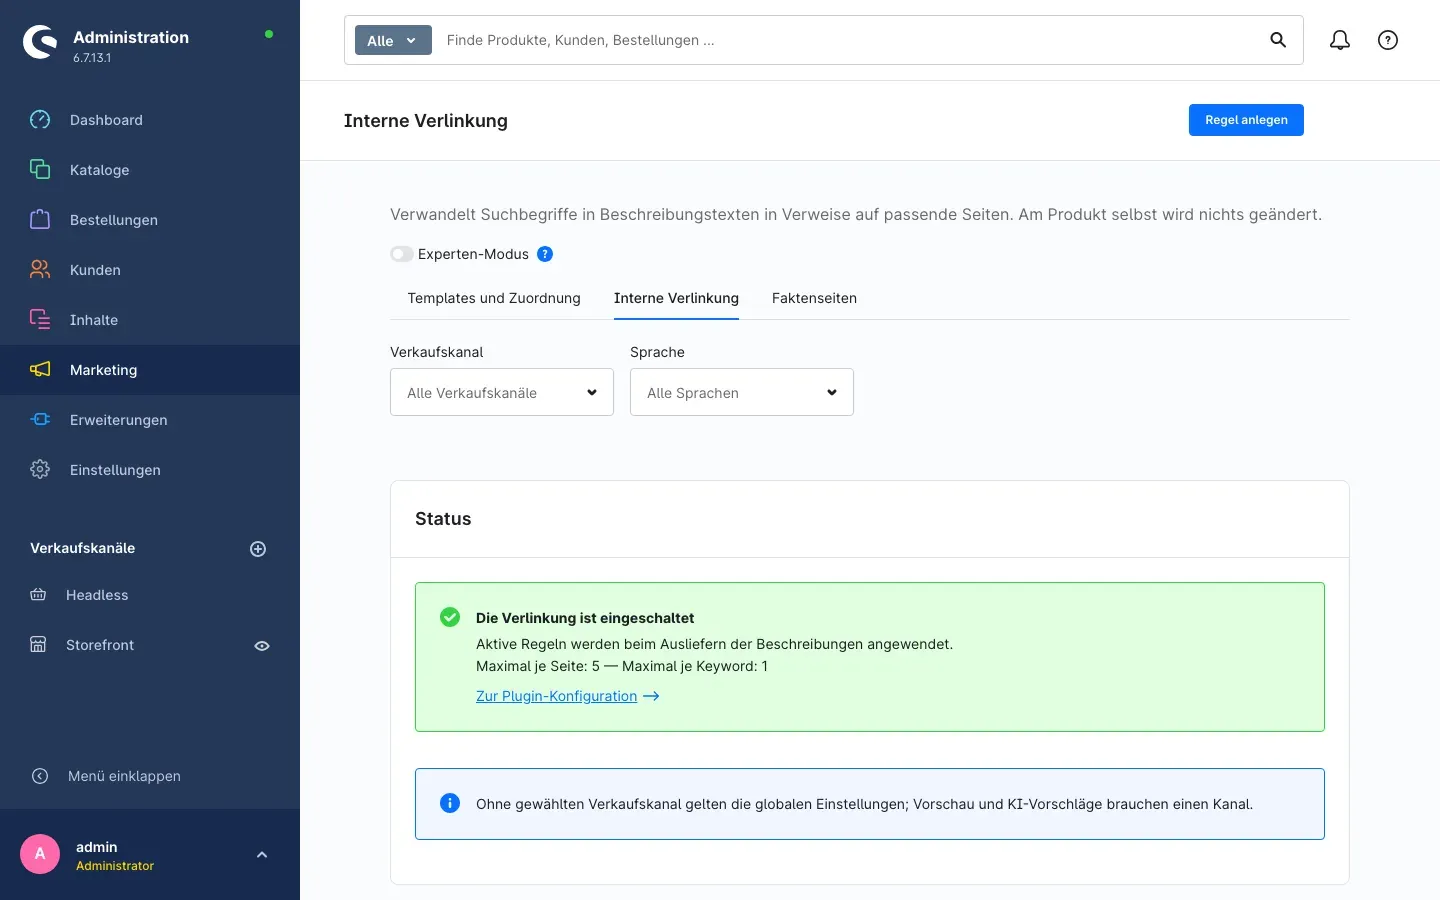Open Kataloge menu item
The height and width of the screenshot is (900, 1440).
click(x=150, y=170)
